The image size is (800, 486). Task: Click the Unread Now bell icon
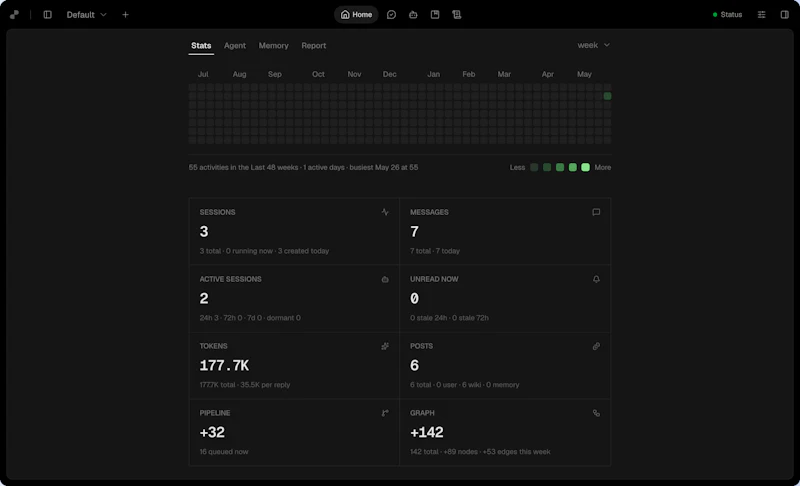tap(596, 279)
